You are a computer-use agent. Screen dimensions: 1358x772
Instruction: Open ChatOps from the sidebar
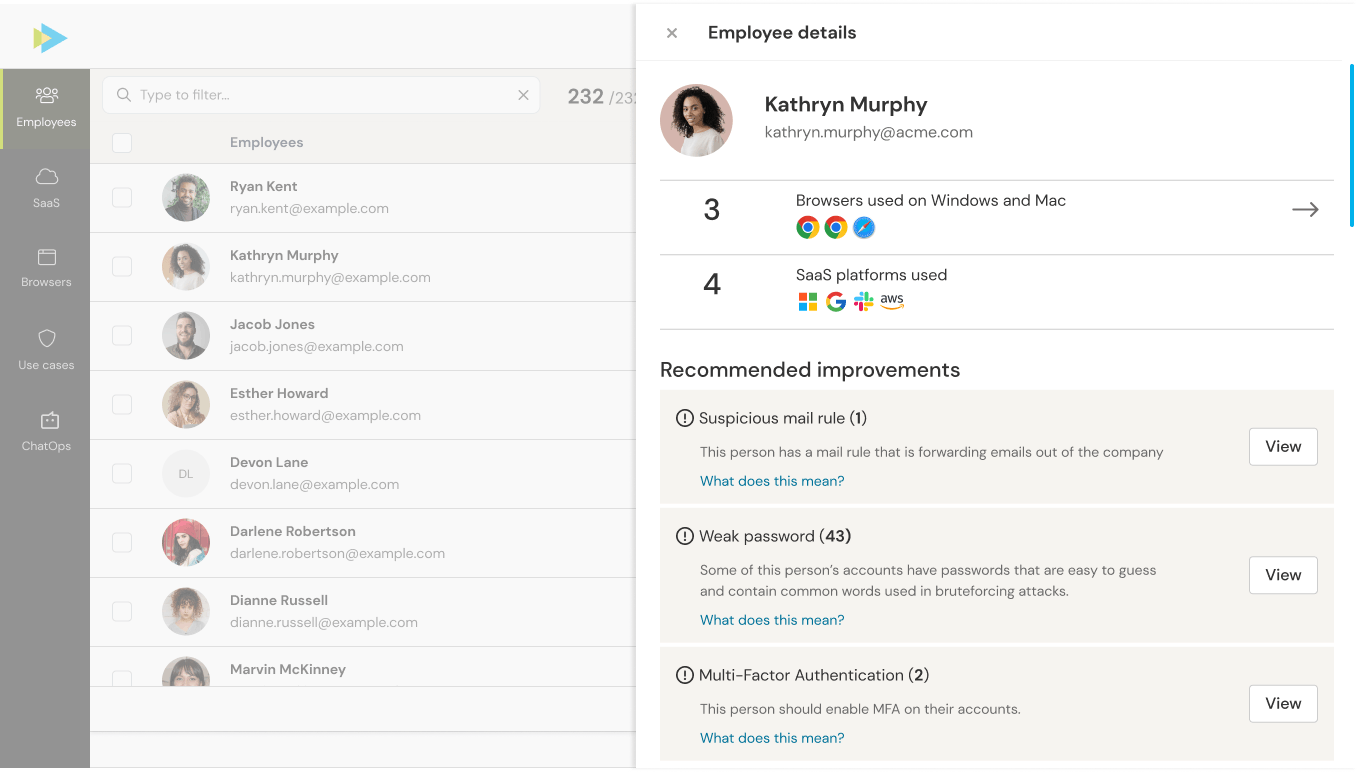[46, 431]
